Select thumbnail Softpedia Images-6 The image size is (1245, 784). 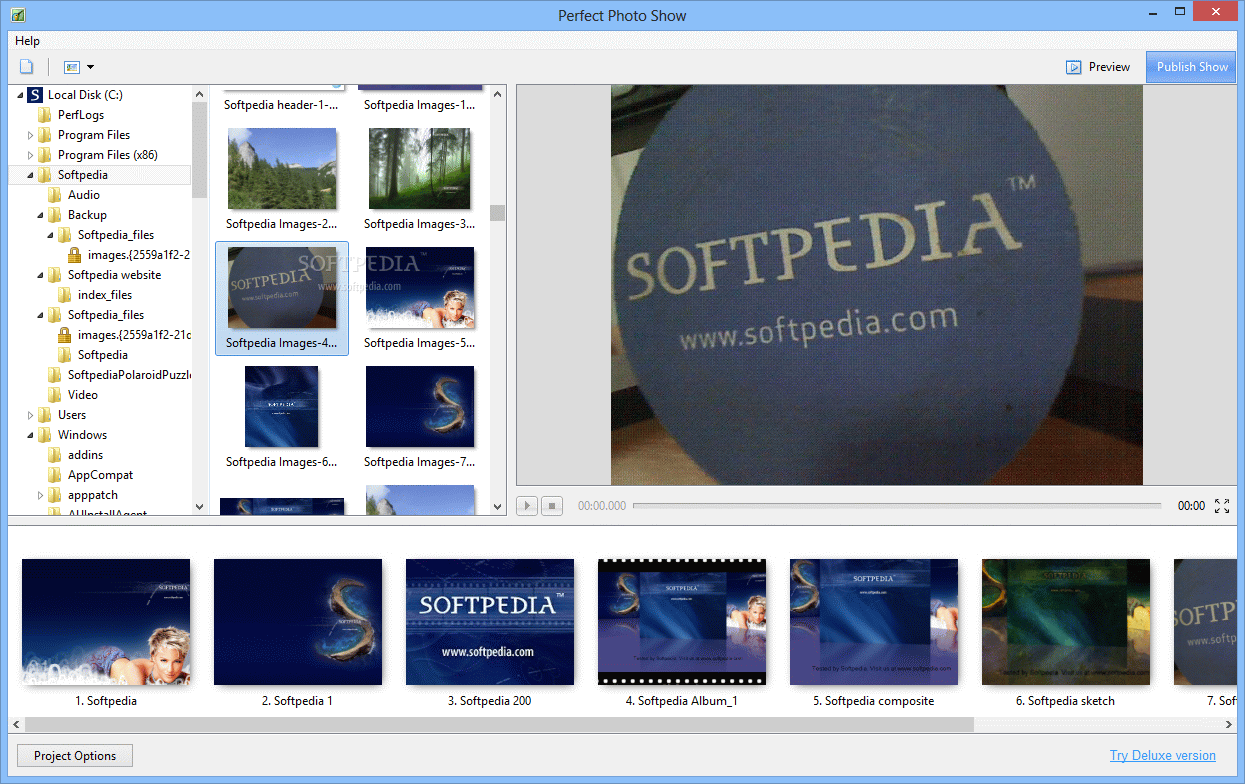[281, 407]
